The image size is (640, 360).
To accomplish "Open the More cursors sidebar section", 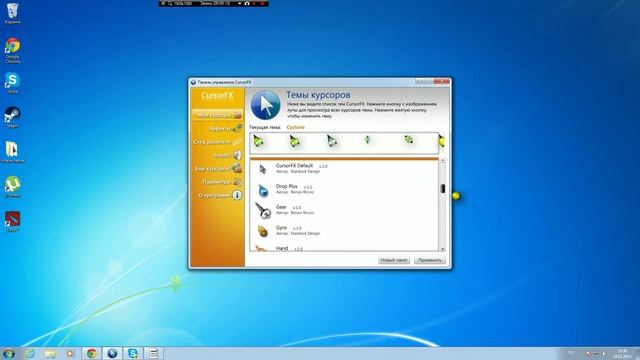I will 217,169.
